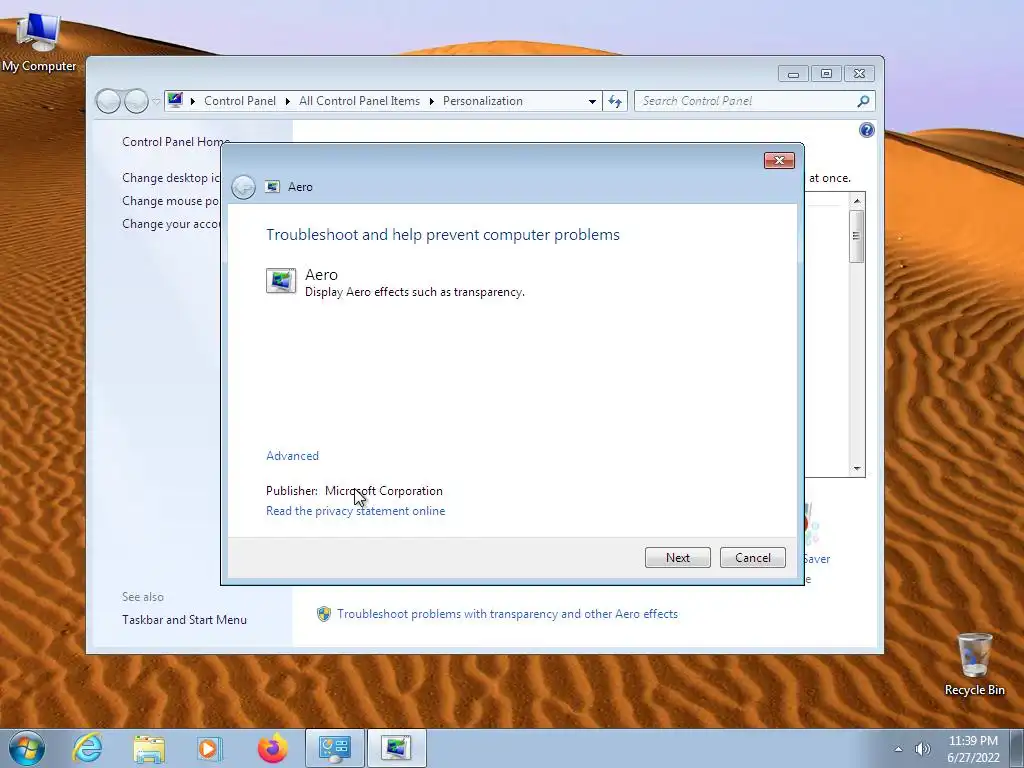Image resolution: width=1024 pixels, height=768 pixels.
Task: Click the small Aero title bar icon
Action: coord(272,187)
